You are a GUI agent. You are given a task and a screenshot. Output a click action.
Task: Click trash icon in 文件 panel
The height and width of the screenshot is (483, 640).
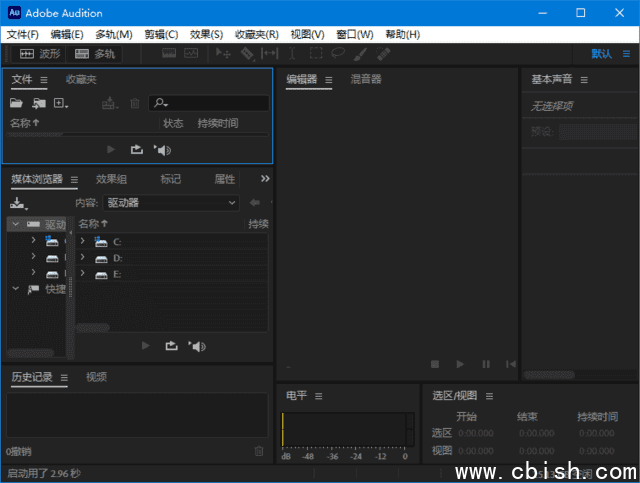(x=135, y=103)
